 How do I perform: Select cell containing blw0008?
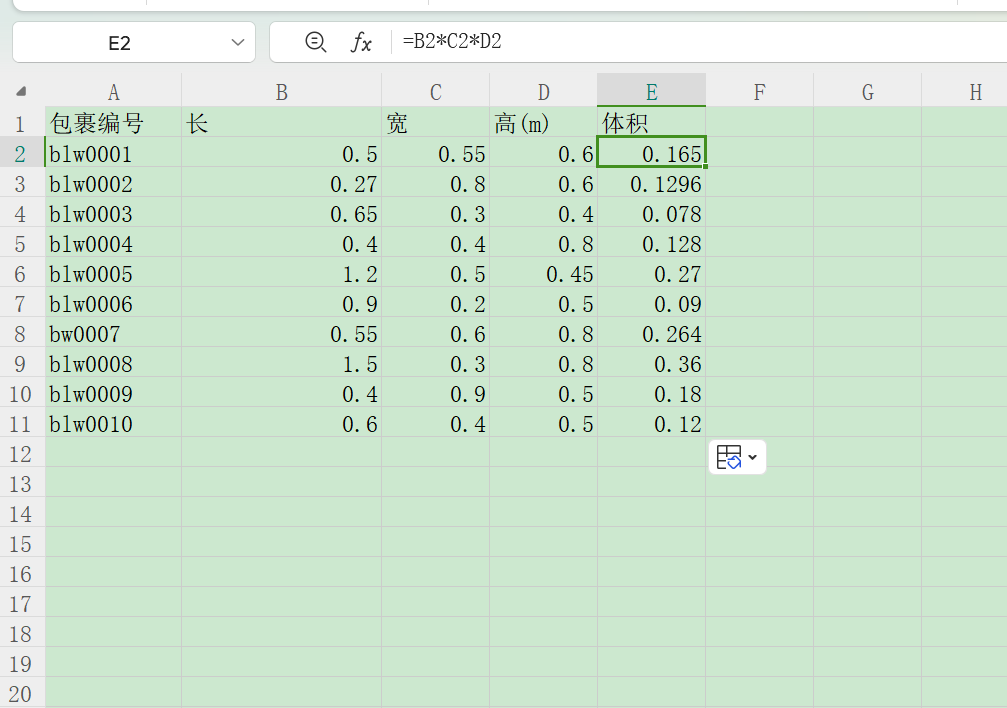pos(113,362)
